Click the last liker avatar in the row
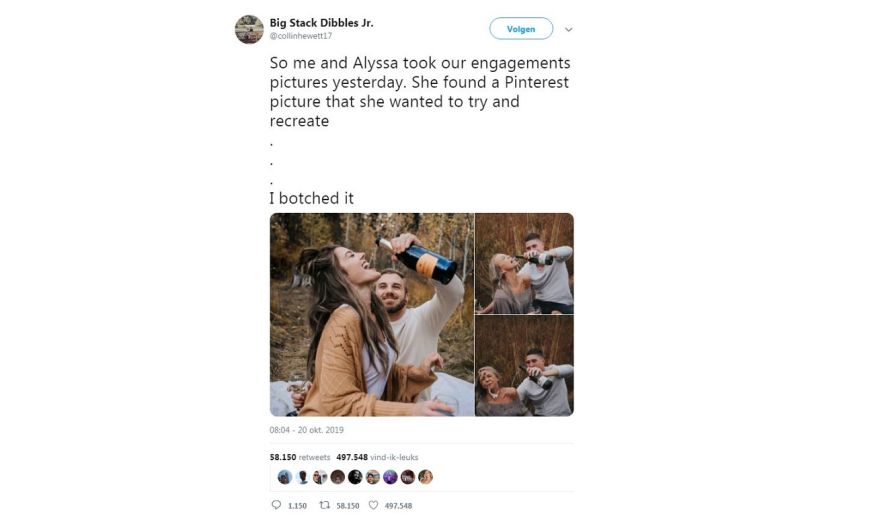The height and width of the screenshot is (526, 874). (x=425, y=477)
